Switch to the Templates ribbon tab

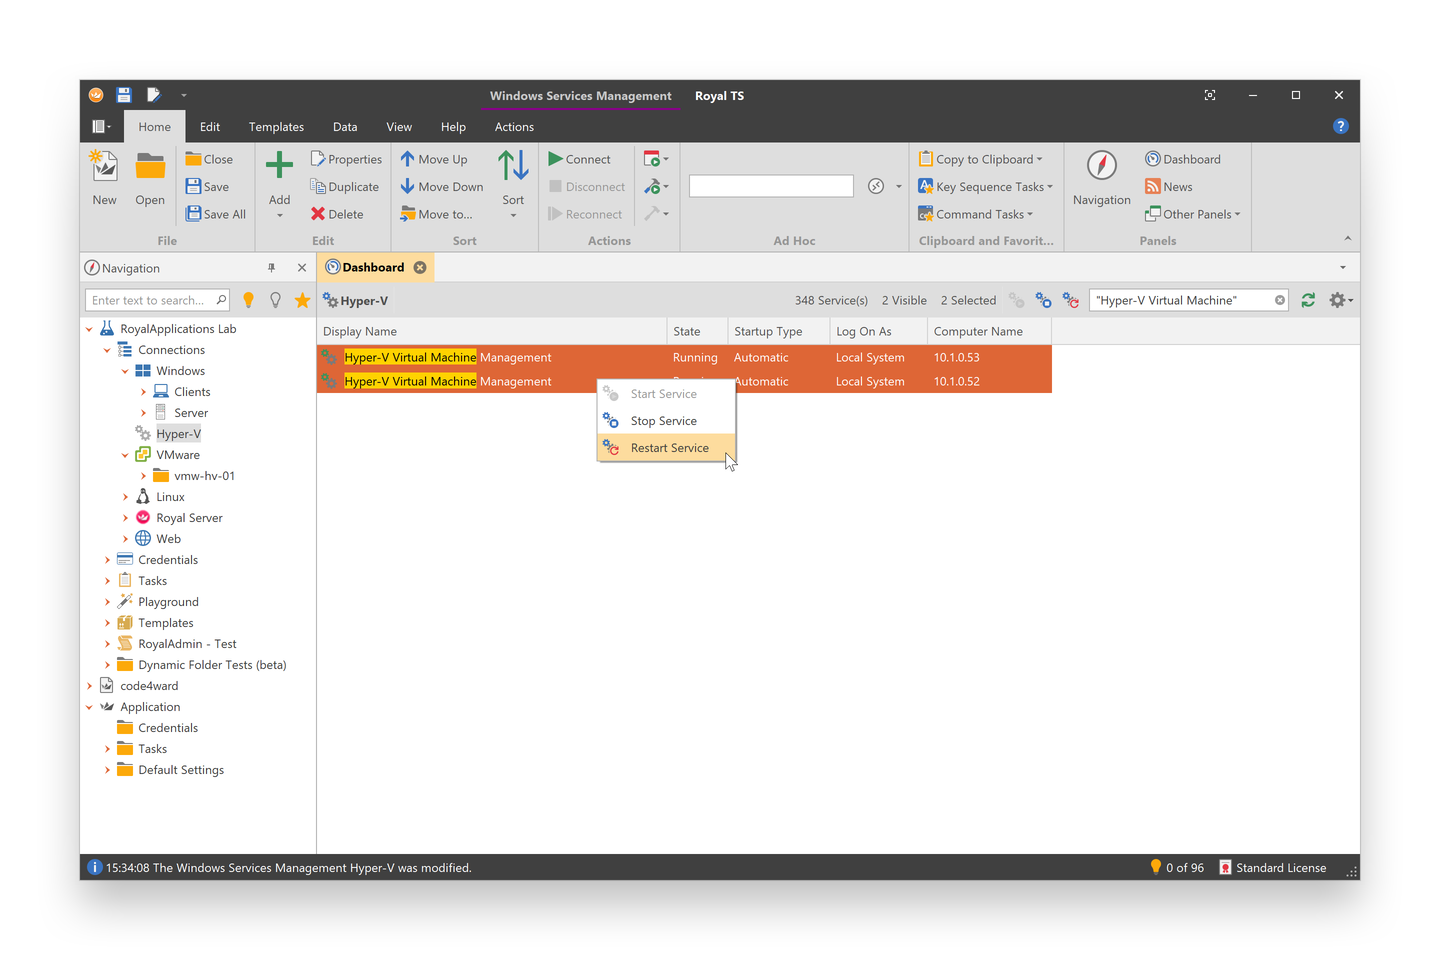276,126
